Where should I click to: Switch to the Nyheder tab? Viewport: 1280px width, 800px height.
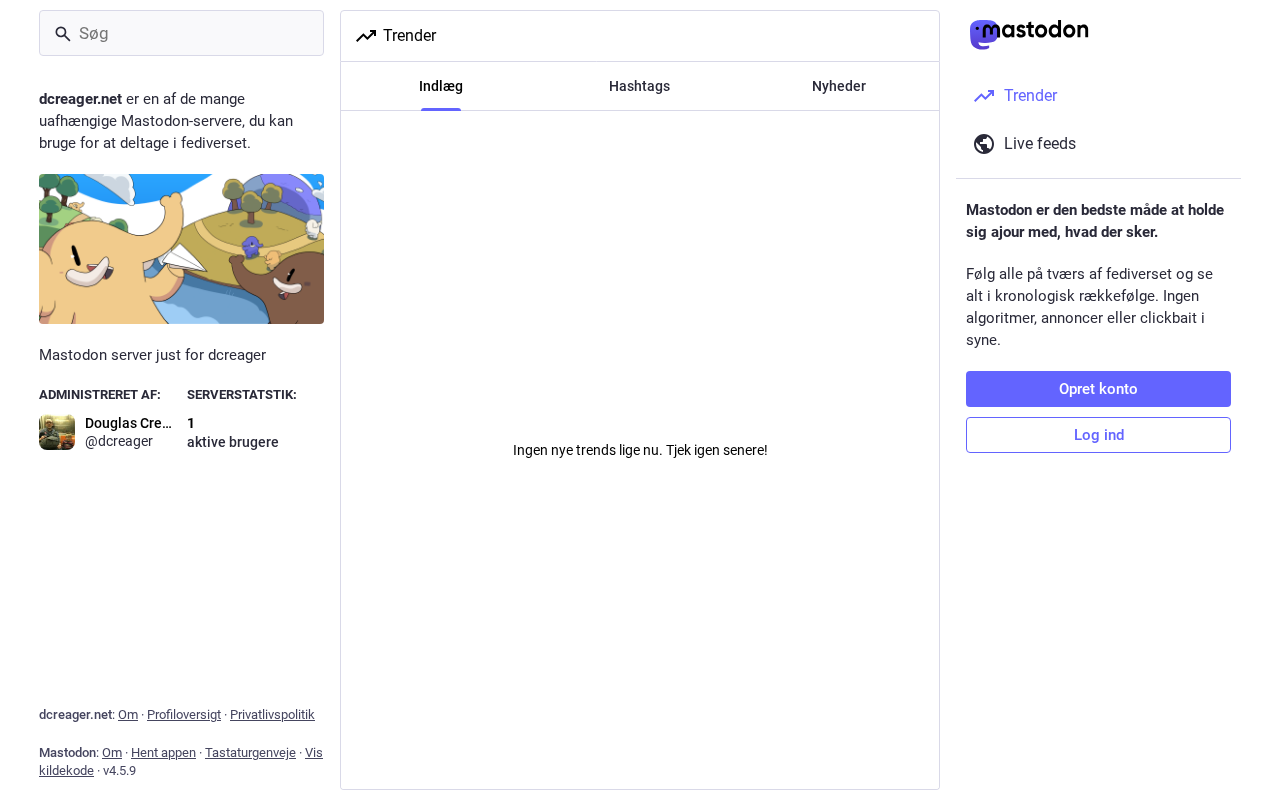pyautogui.click(x=839, y=86)
